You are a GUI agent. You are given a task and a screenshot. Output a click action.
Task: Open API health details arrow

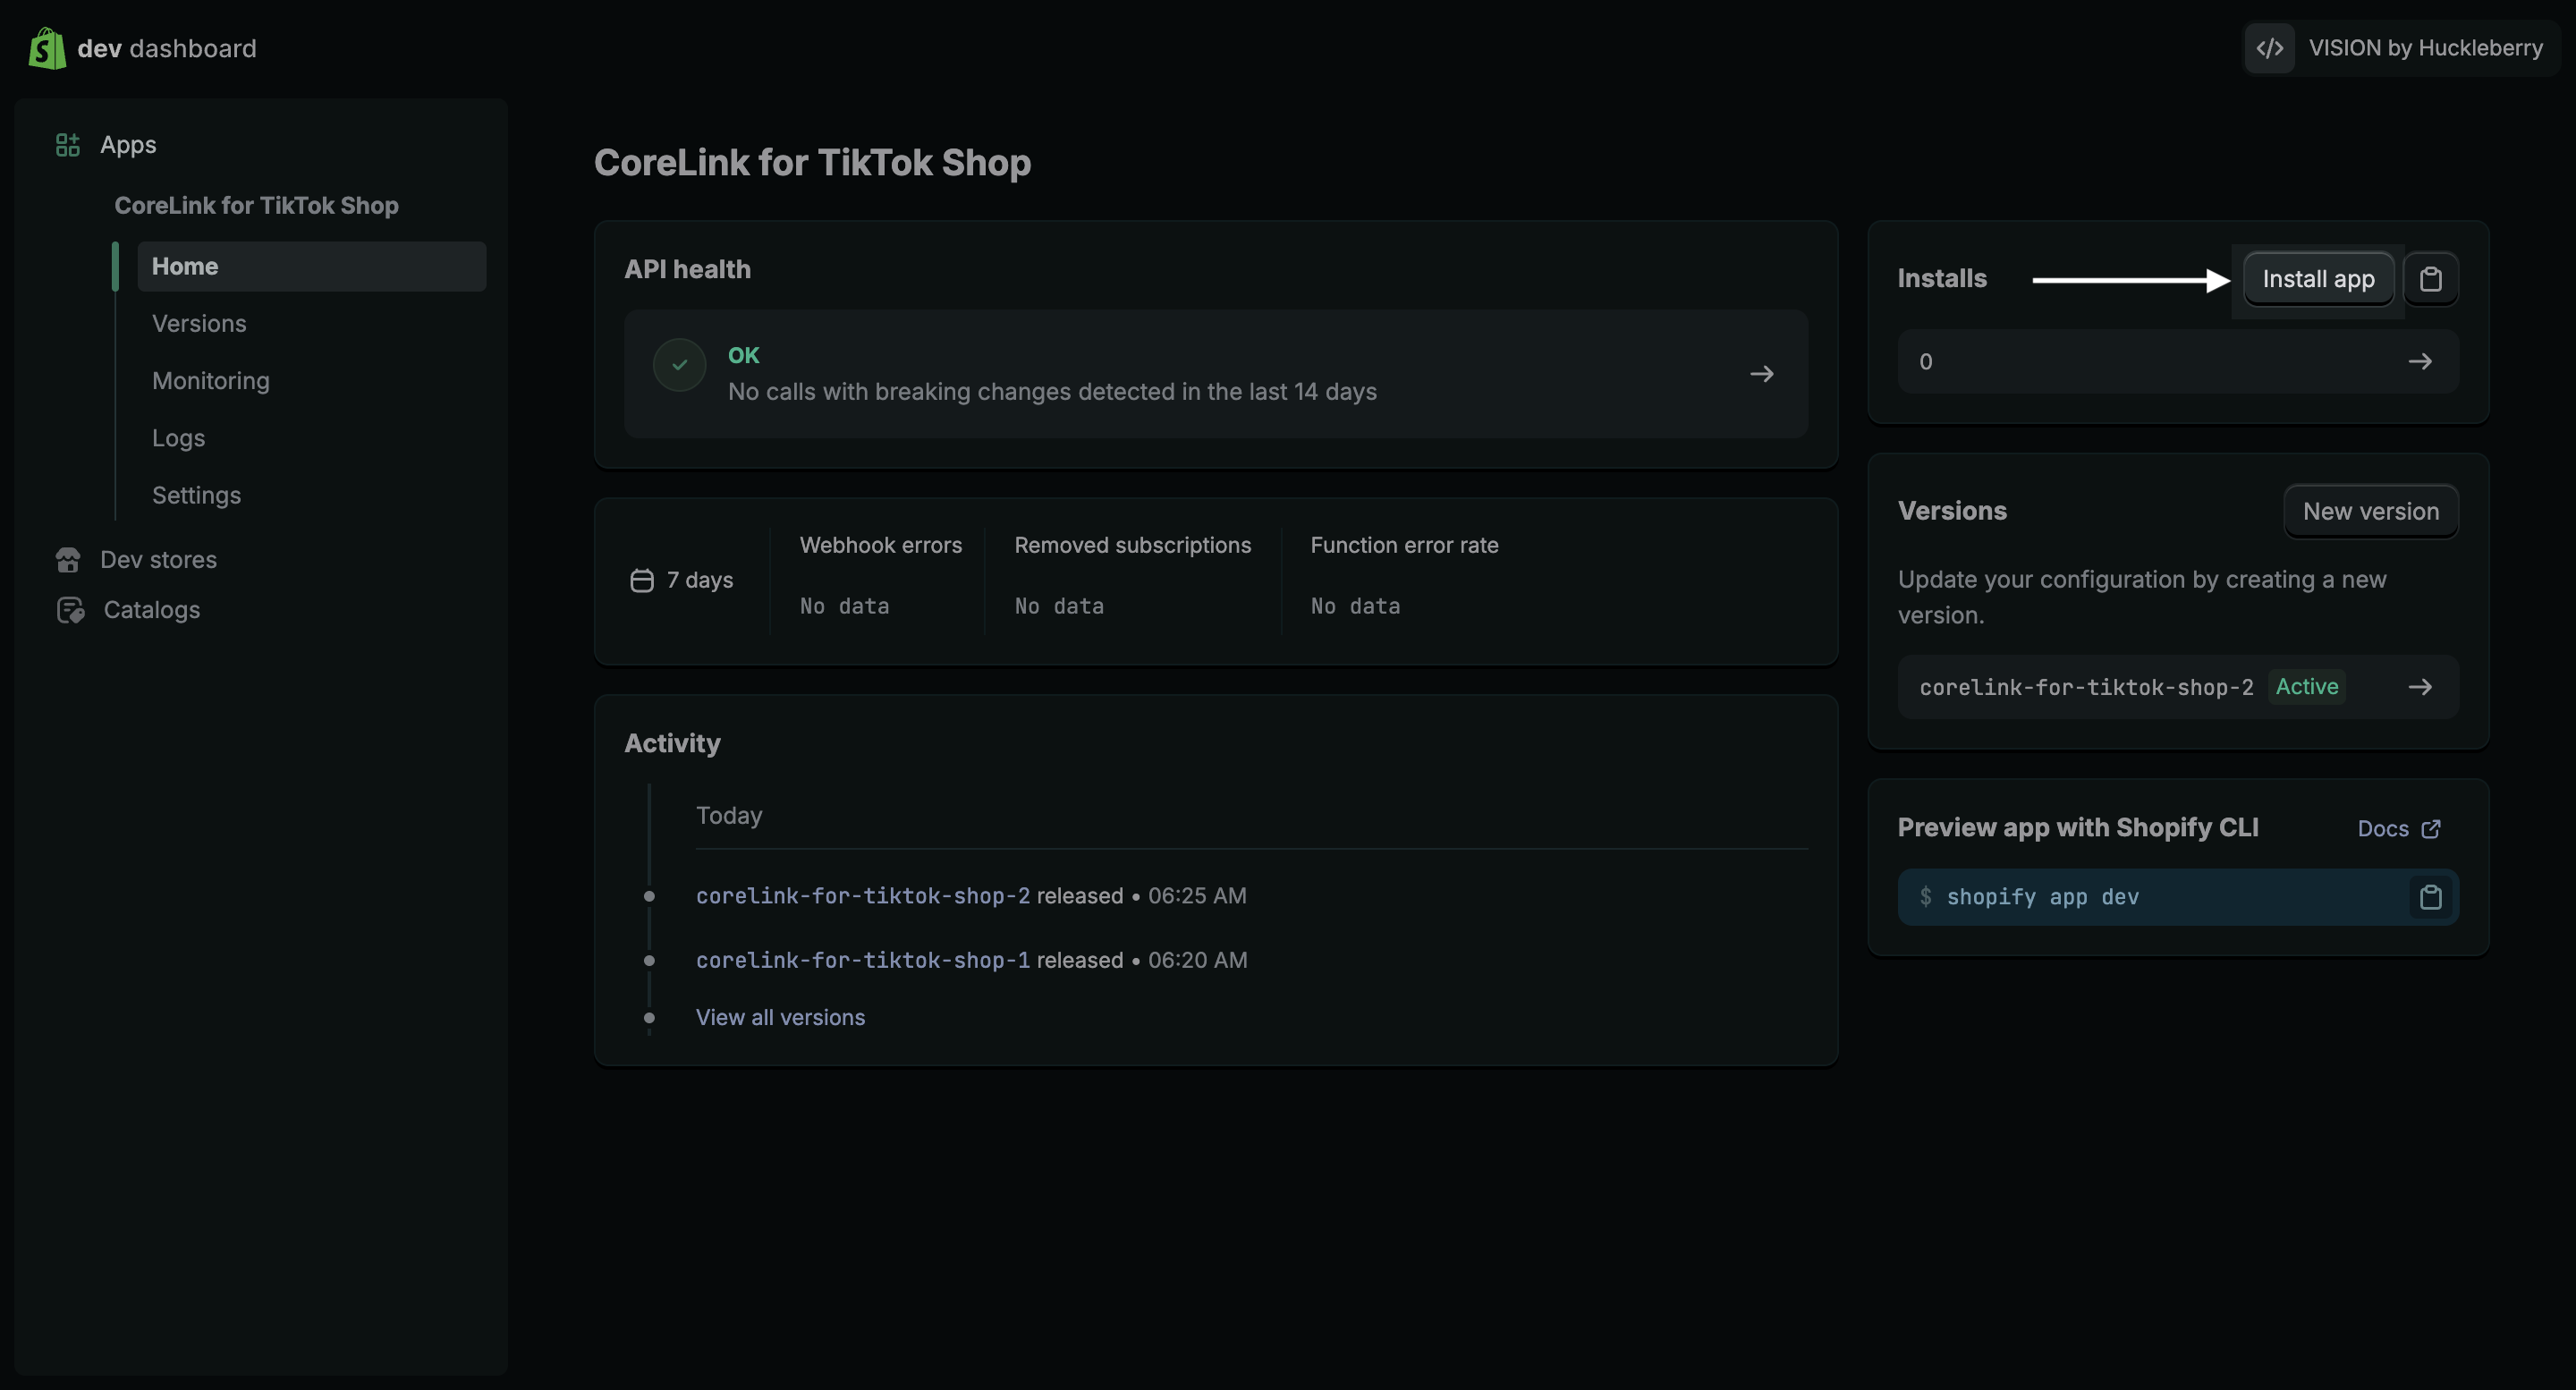pyautogui.click(x=1761, y=374)
